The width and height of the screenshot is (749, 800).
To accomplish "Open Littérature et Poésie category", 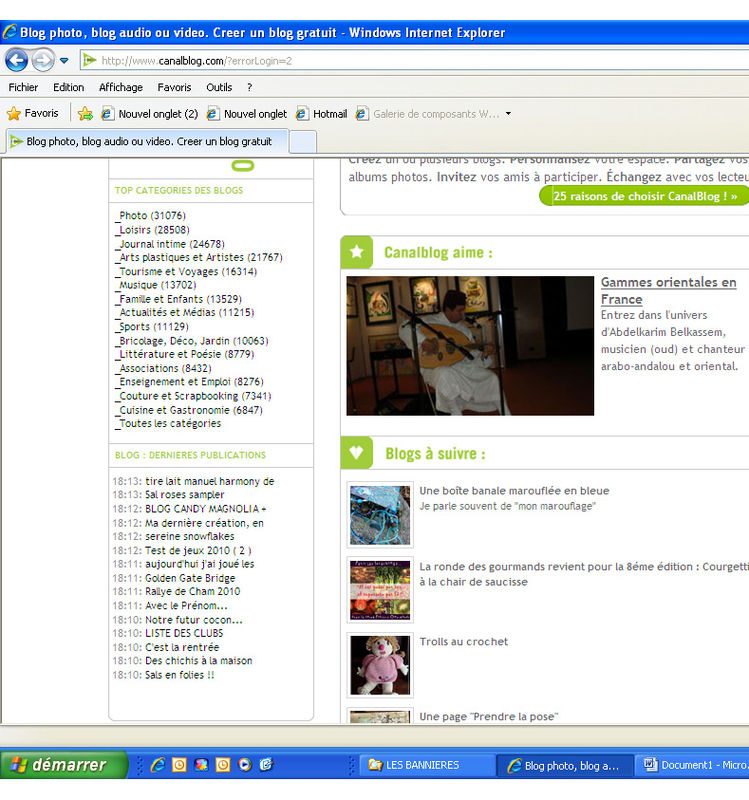I will click(186, 355).
